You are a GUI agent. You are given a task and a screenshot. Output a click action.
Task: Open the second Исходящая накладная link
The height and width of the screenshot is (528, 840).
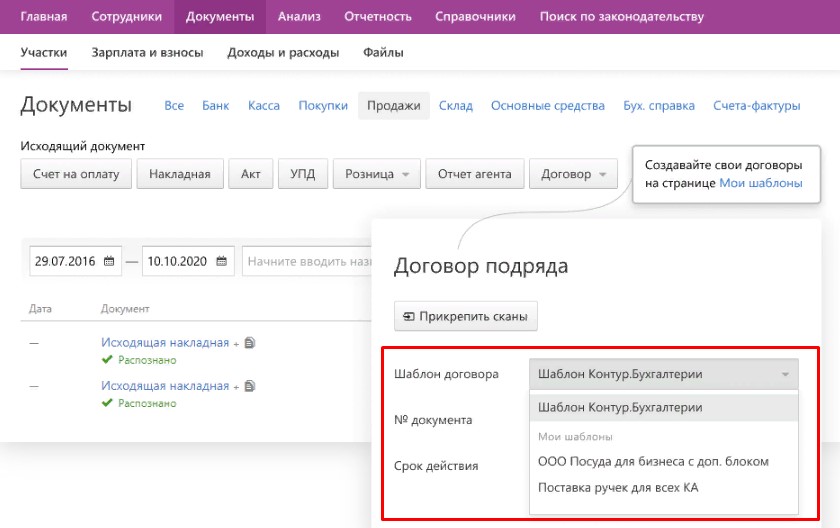pyautogui.click(x=165, y=386)
